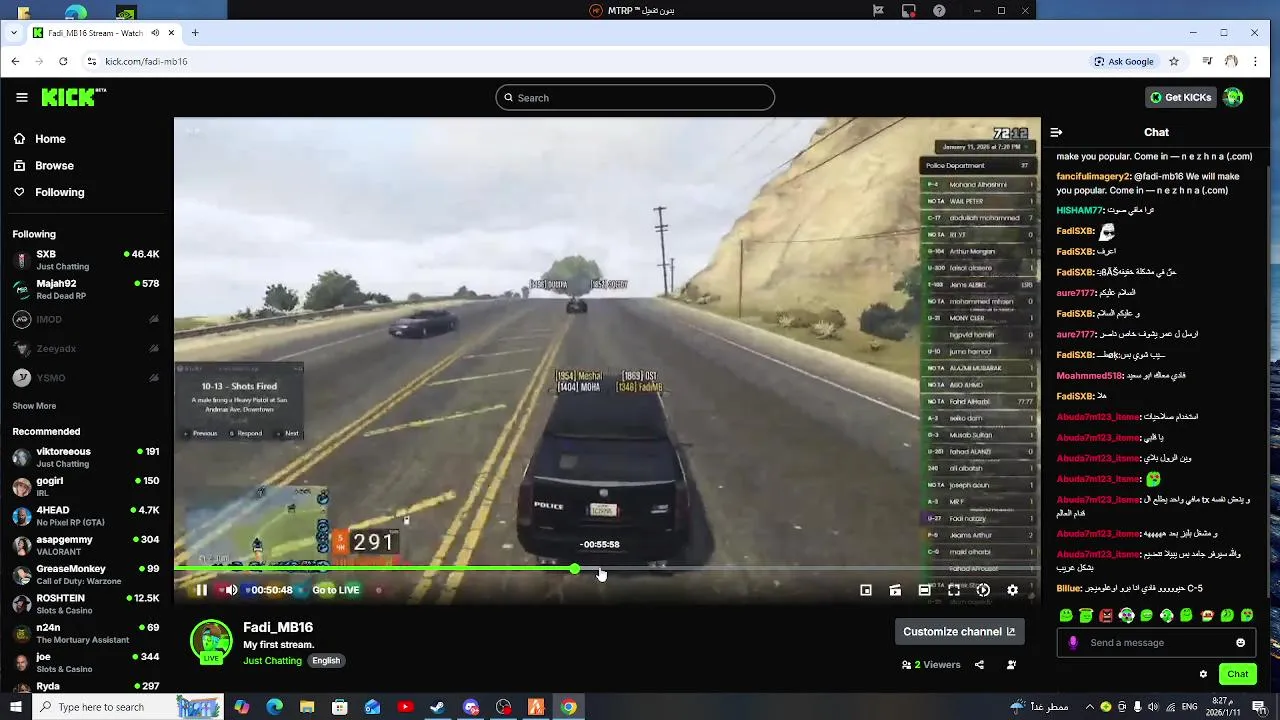Click the video seek bar handle
This screenshot has width=1280, height=720.
pos(575,569)
